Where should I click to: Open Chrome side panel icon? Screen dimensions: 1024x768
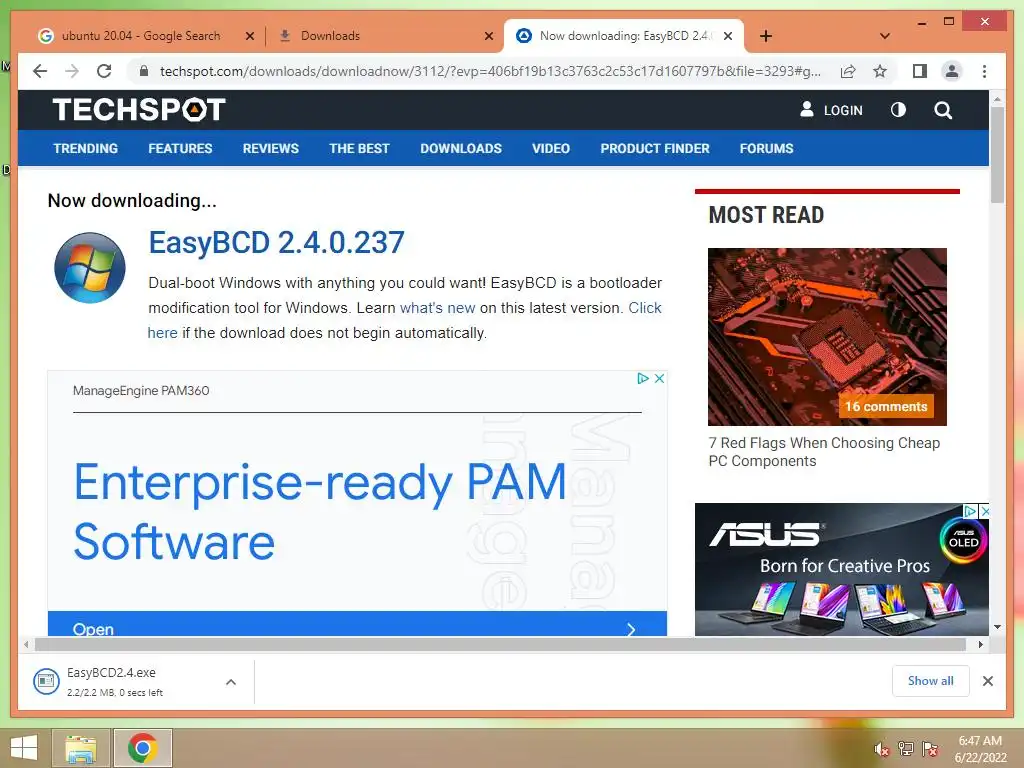point(920,71)
